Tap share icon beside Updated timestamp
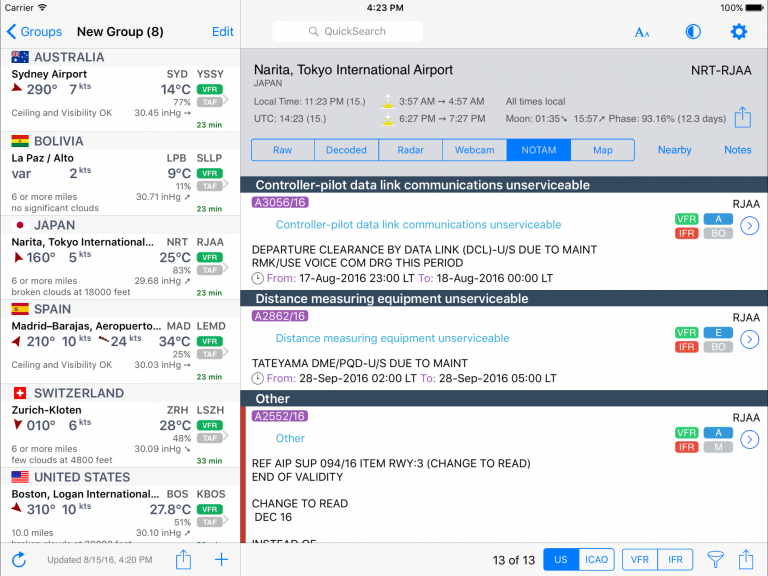 click(x=183, y=559)
